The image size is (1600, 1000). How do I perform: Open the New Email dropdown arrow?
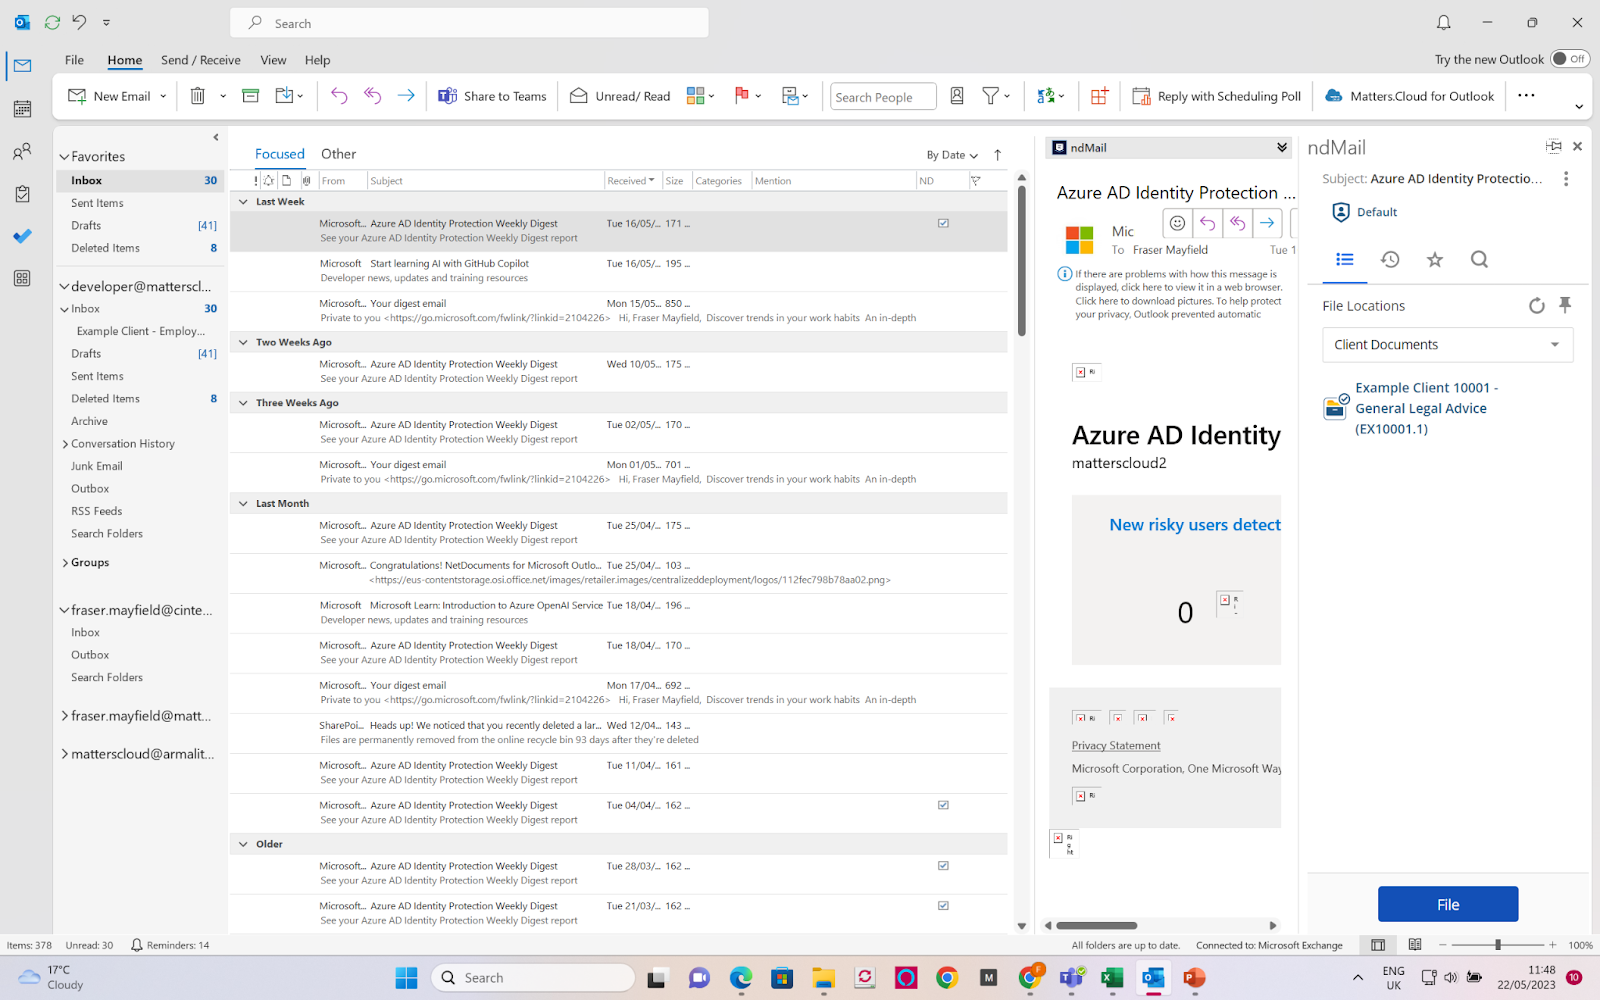163,96
